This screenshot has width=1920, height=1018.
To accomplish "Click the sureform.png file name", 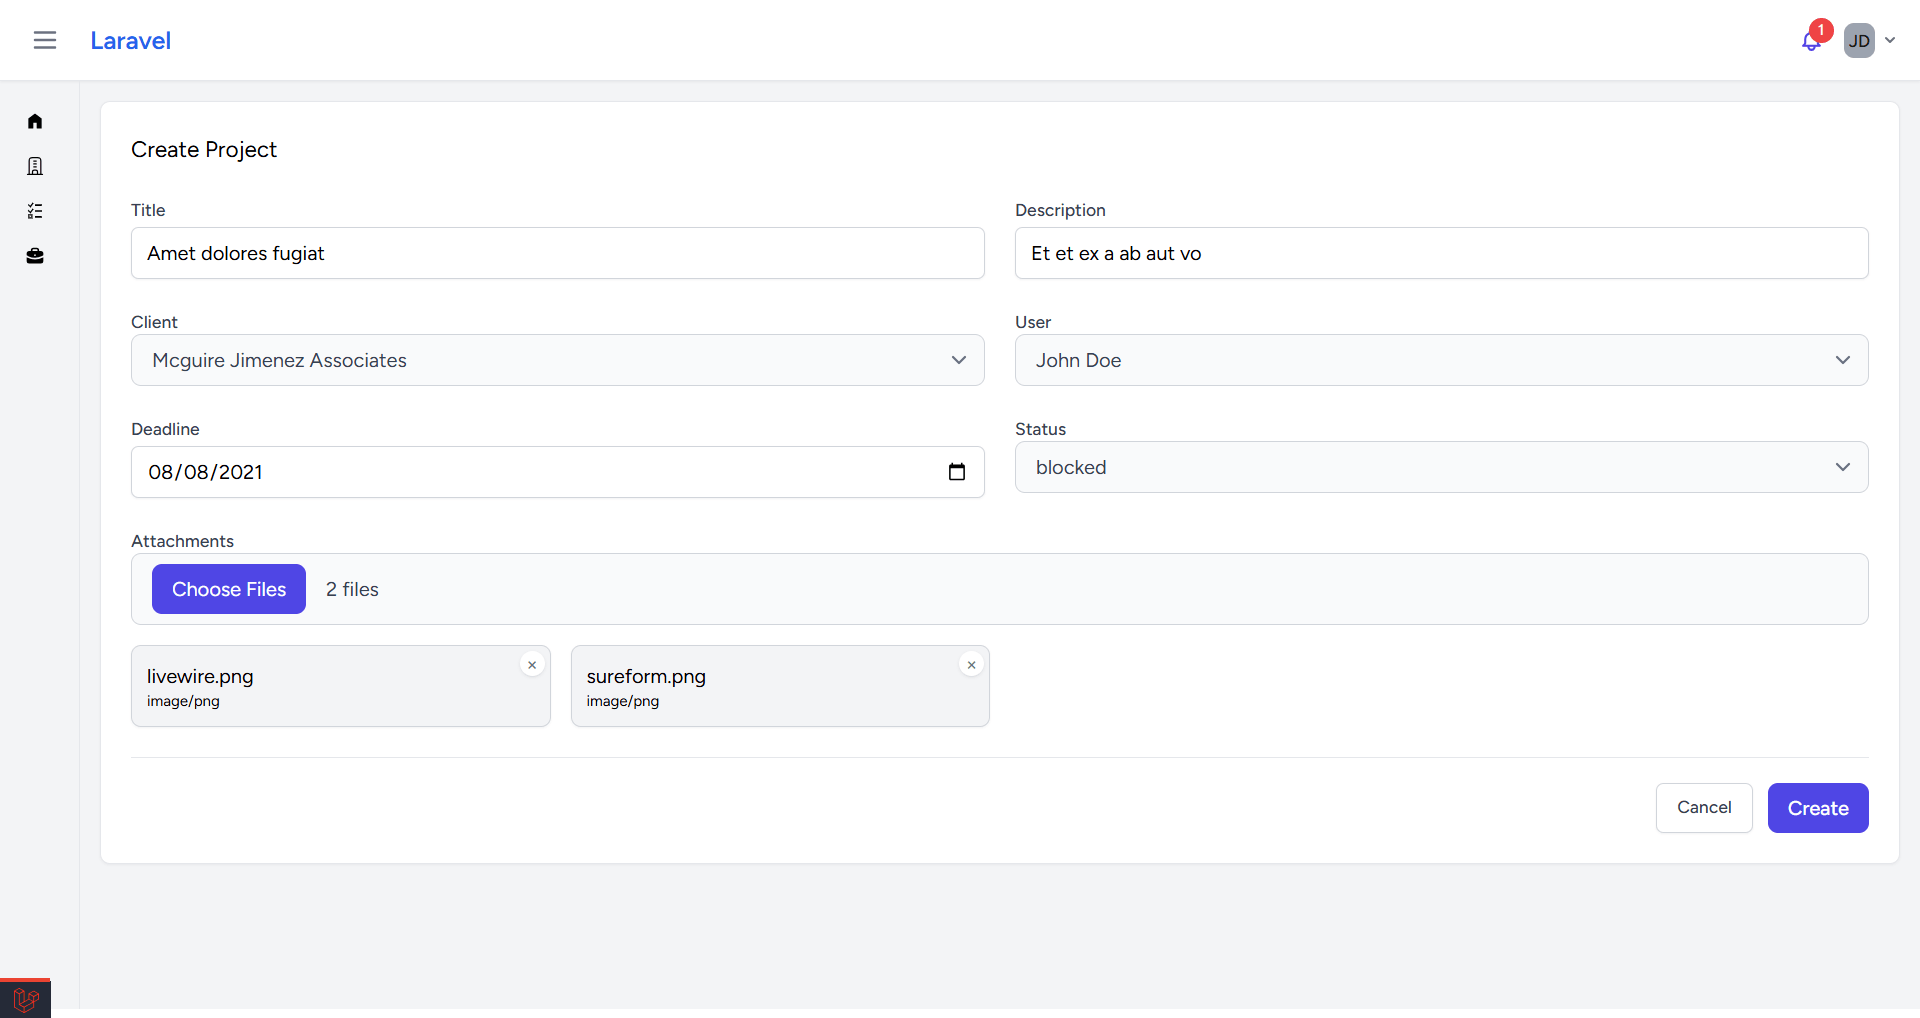I will tap(646, 677).
